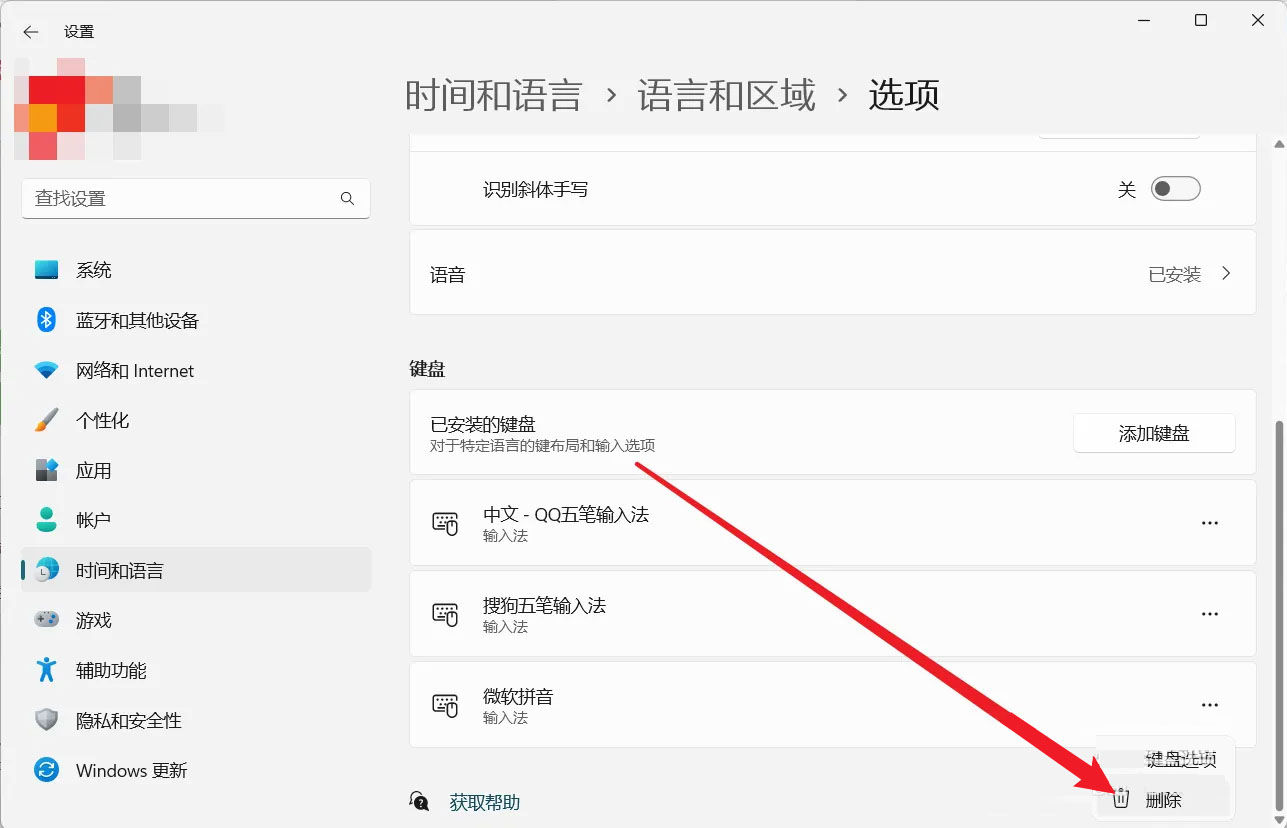This screenshot has height=828, width=1287.
Task: Click the magnifier icon in the search box
Action: pyautogui.click(x=347, y=199)
